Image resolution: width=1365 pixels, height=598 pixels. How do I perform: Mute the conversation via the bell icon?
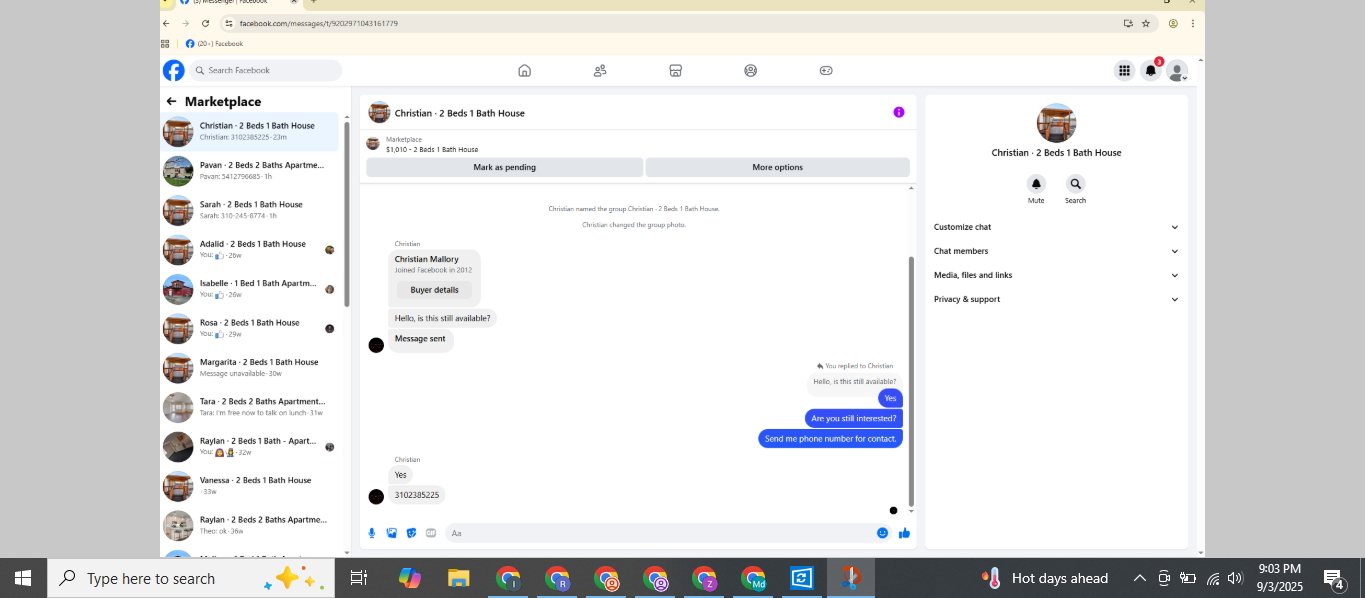click(1036, 184)
